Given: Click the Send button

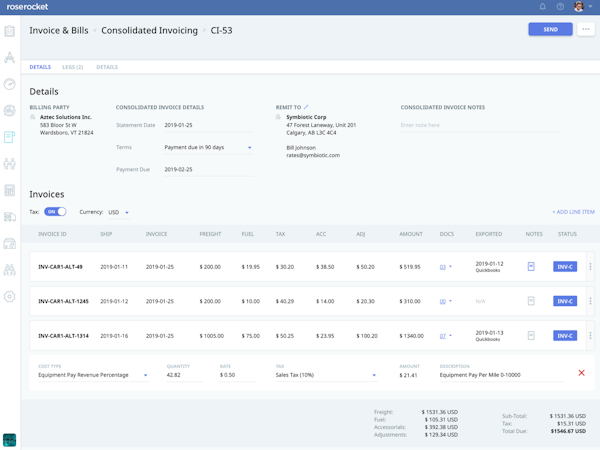Looking at the screenshot, I should click(x=550, y=29).
